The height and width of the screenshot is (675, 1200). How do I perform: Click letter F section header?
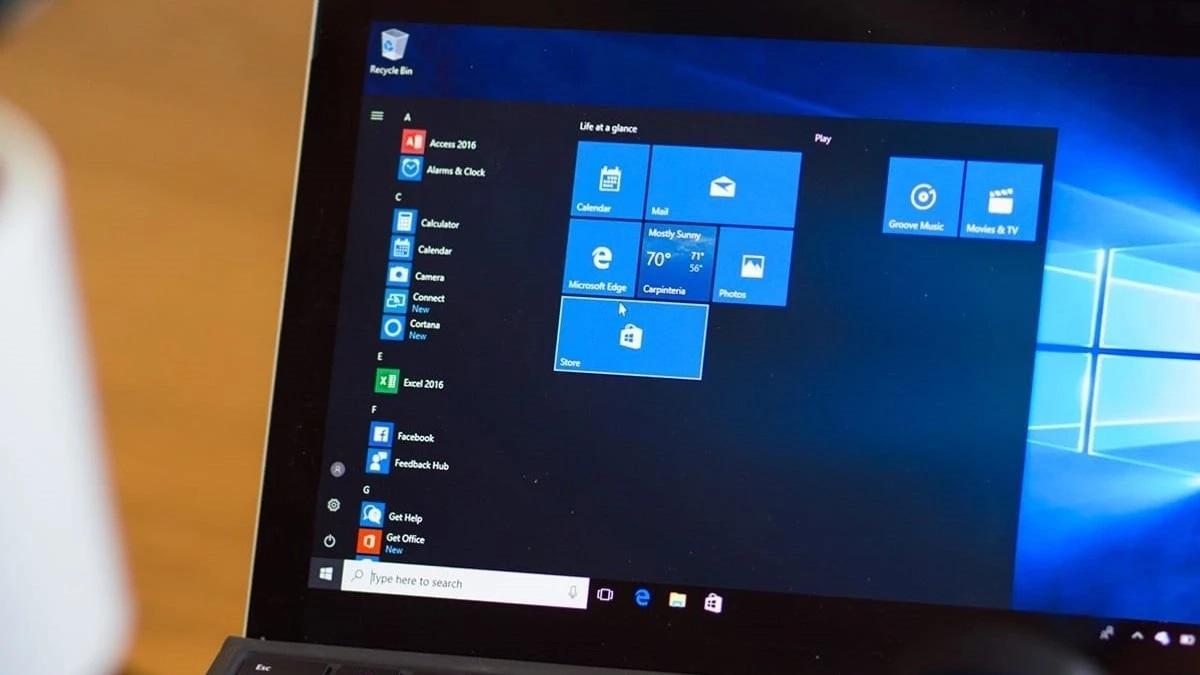(374, 410)
